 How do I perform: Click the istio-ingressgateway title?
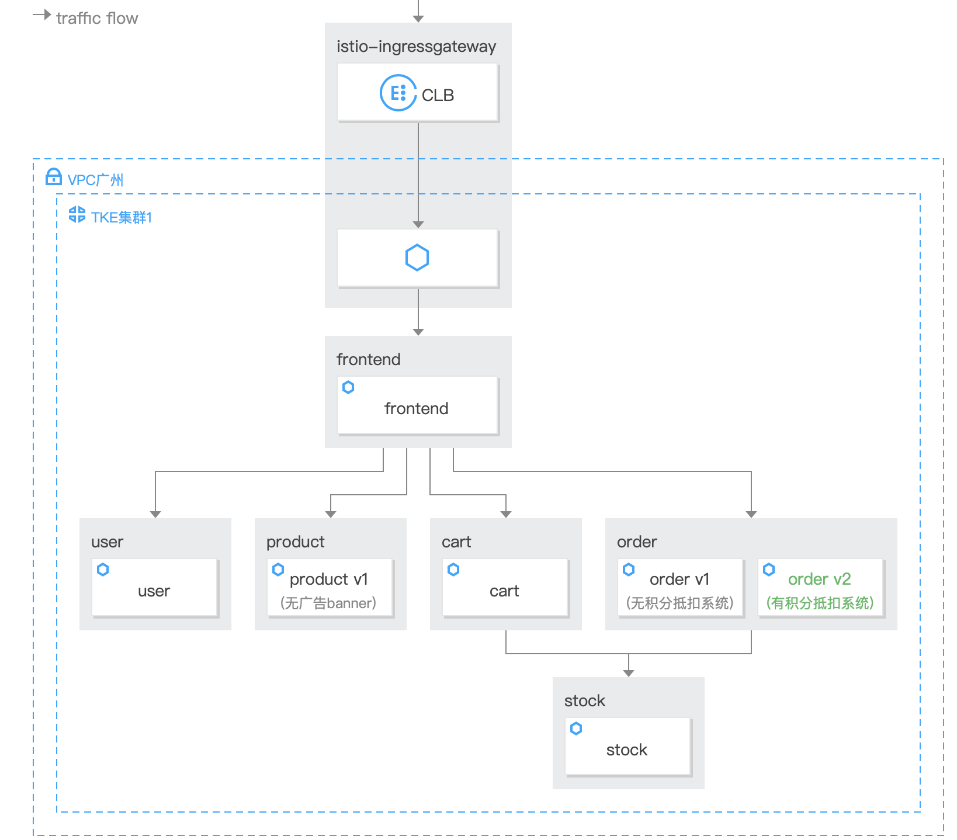click(x=416, y=47)
